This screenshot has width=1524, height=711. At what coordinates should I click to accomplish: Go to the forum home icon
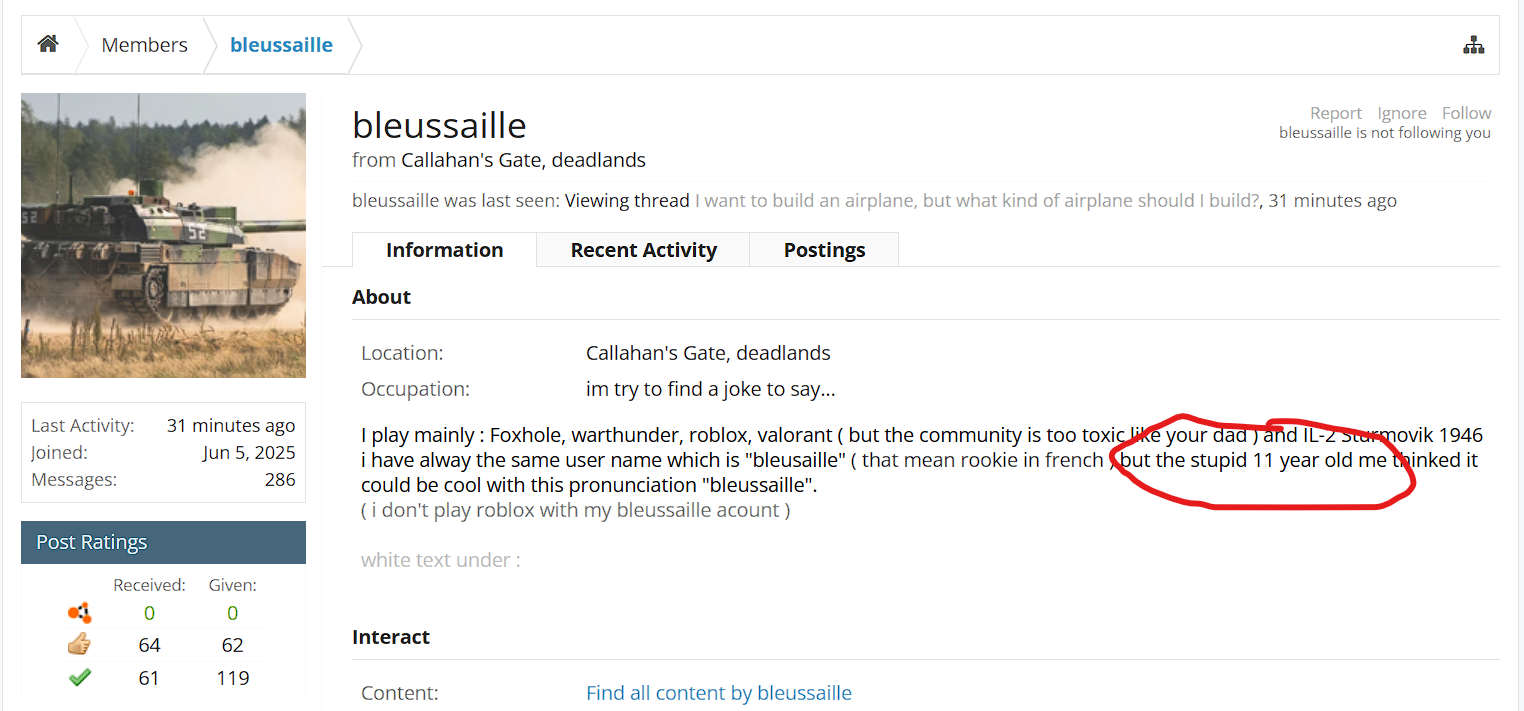(x=48, y=45)
